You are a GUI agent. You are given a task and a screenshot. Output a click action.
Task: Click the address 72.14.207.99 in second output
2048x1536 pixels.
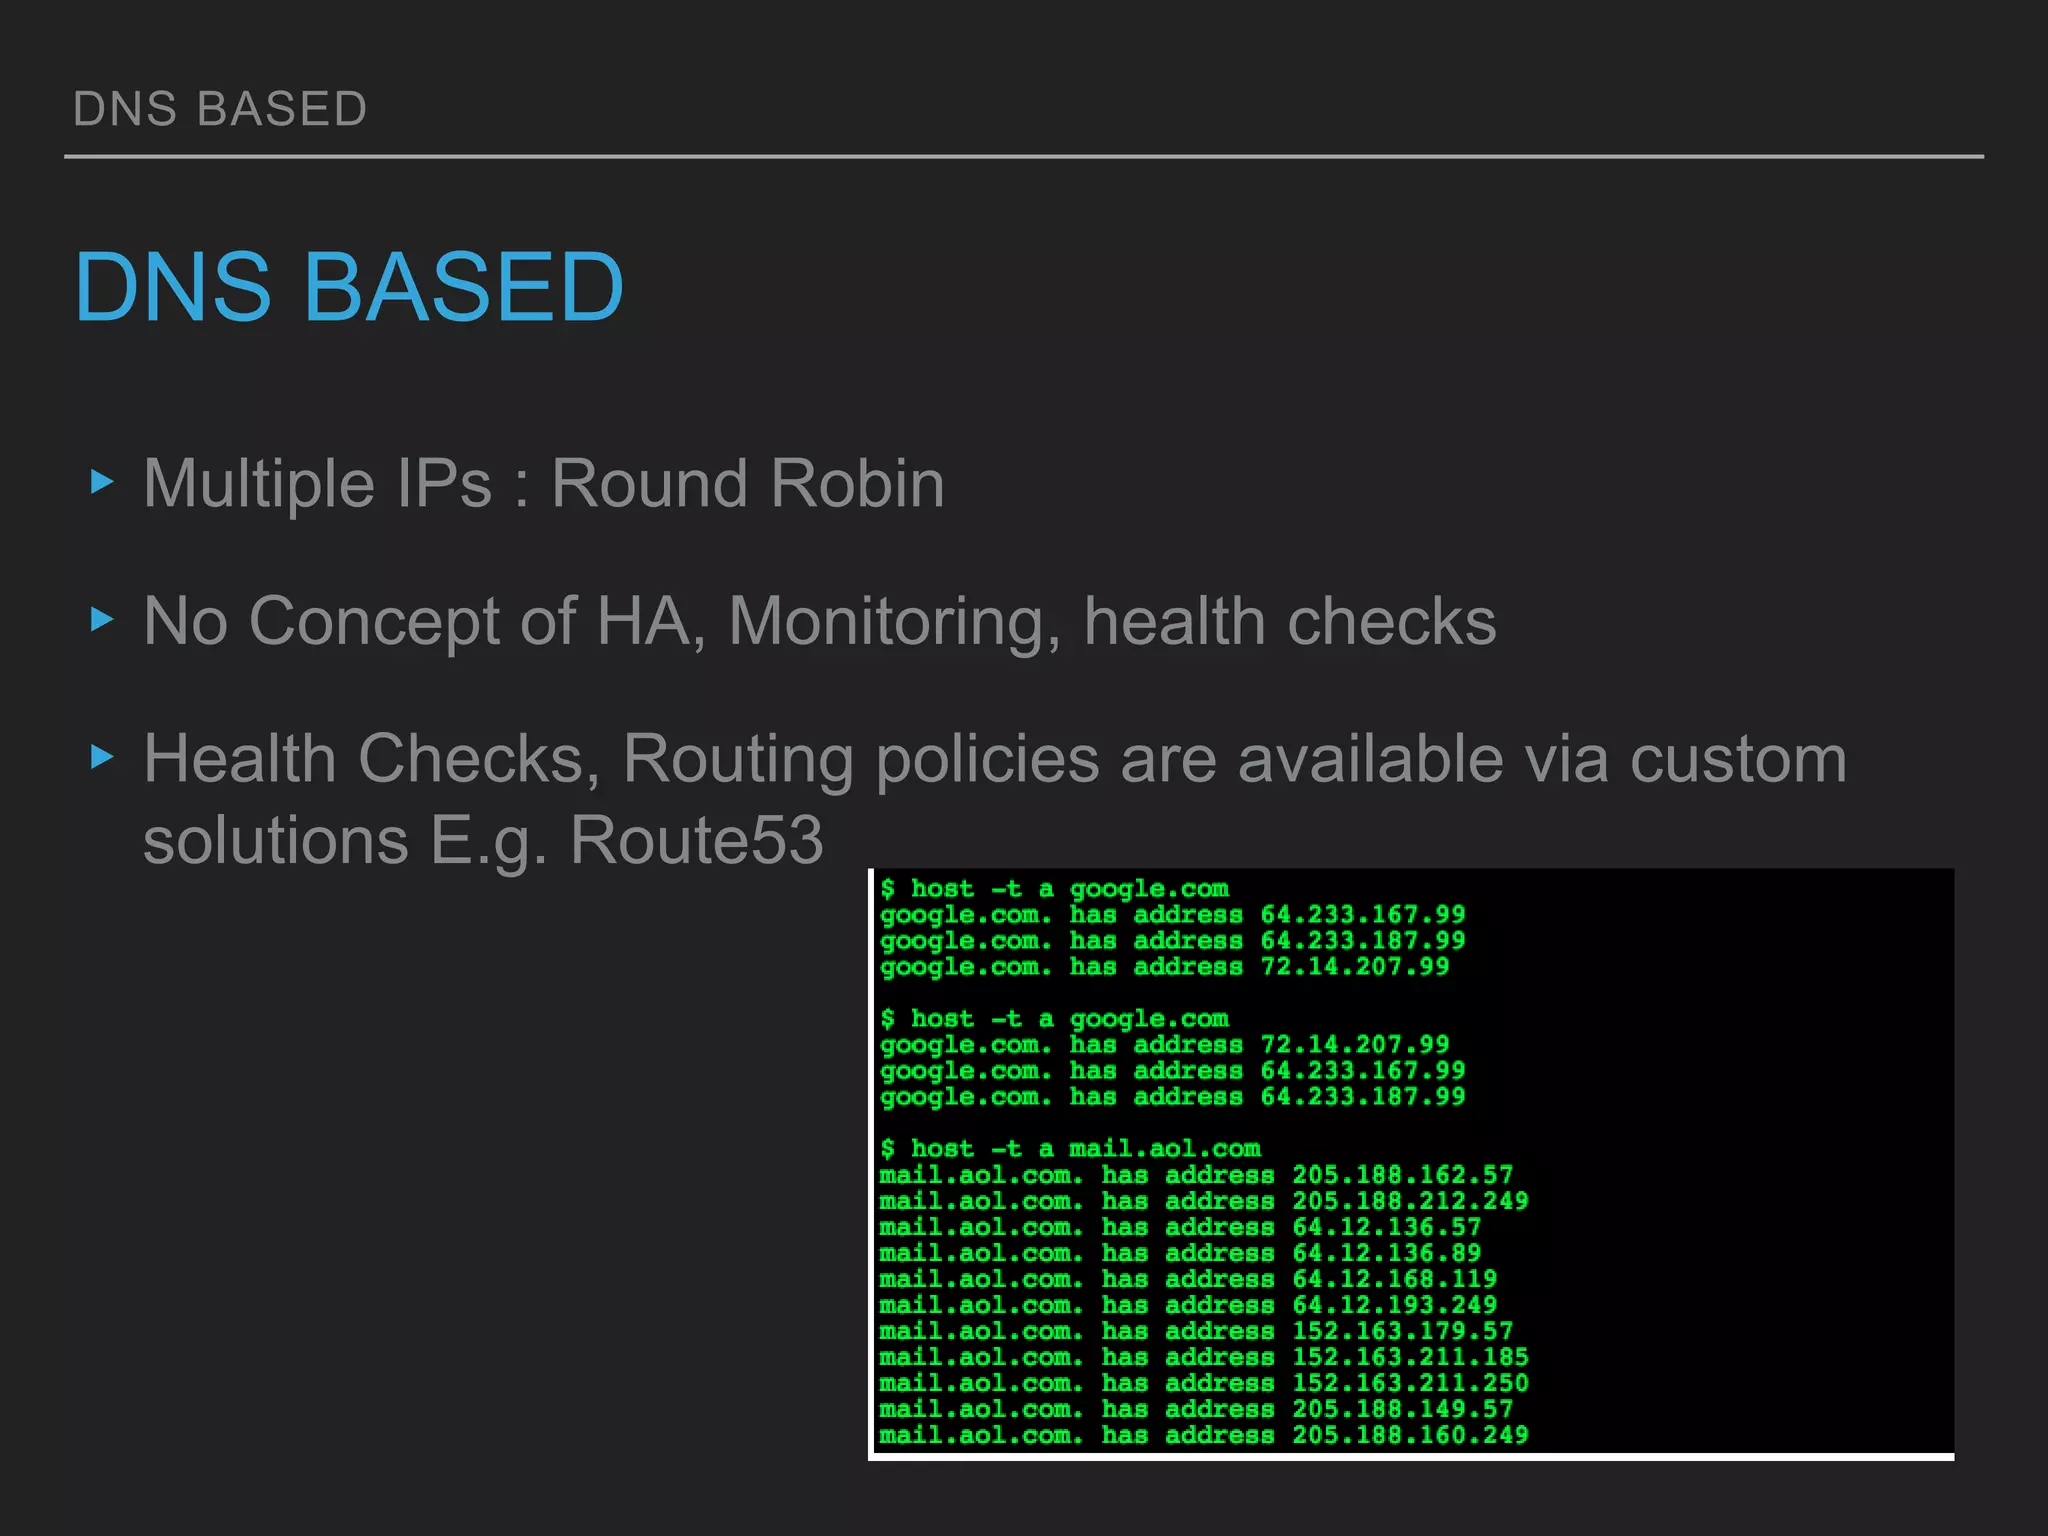(x=1354, y=1044)
